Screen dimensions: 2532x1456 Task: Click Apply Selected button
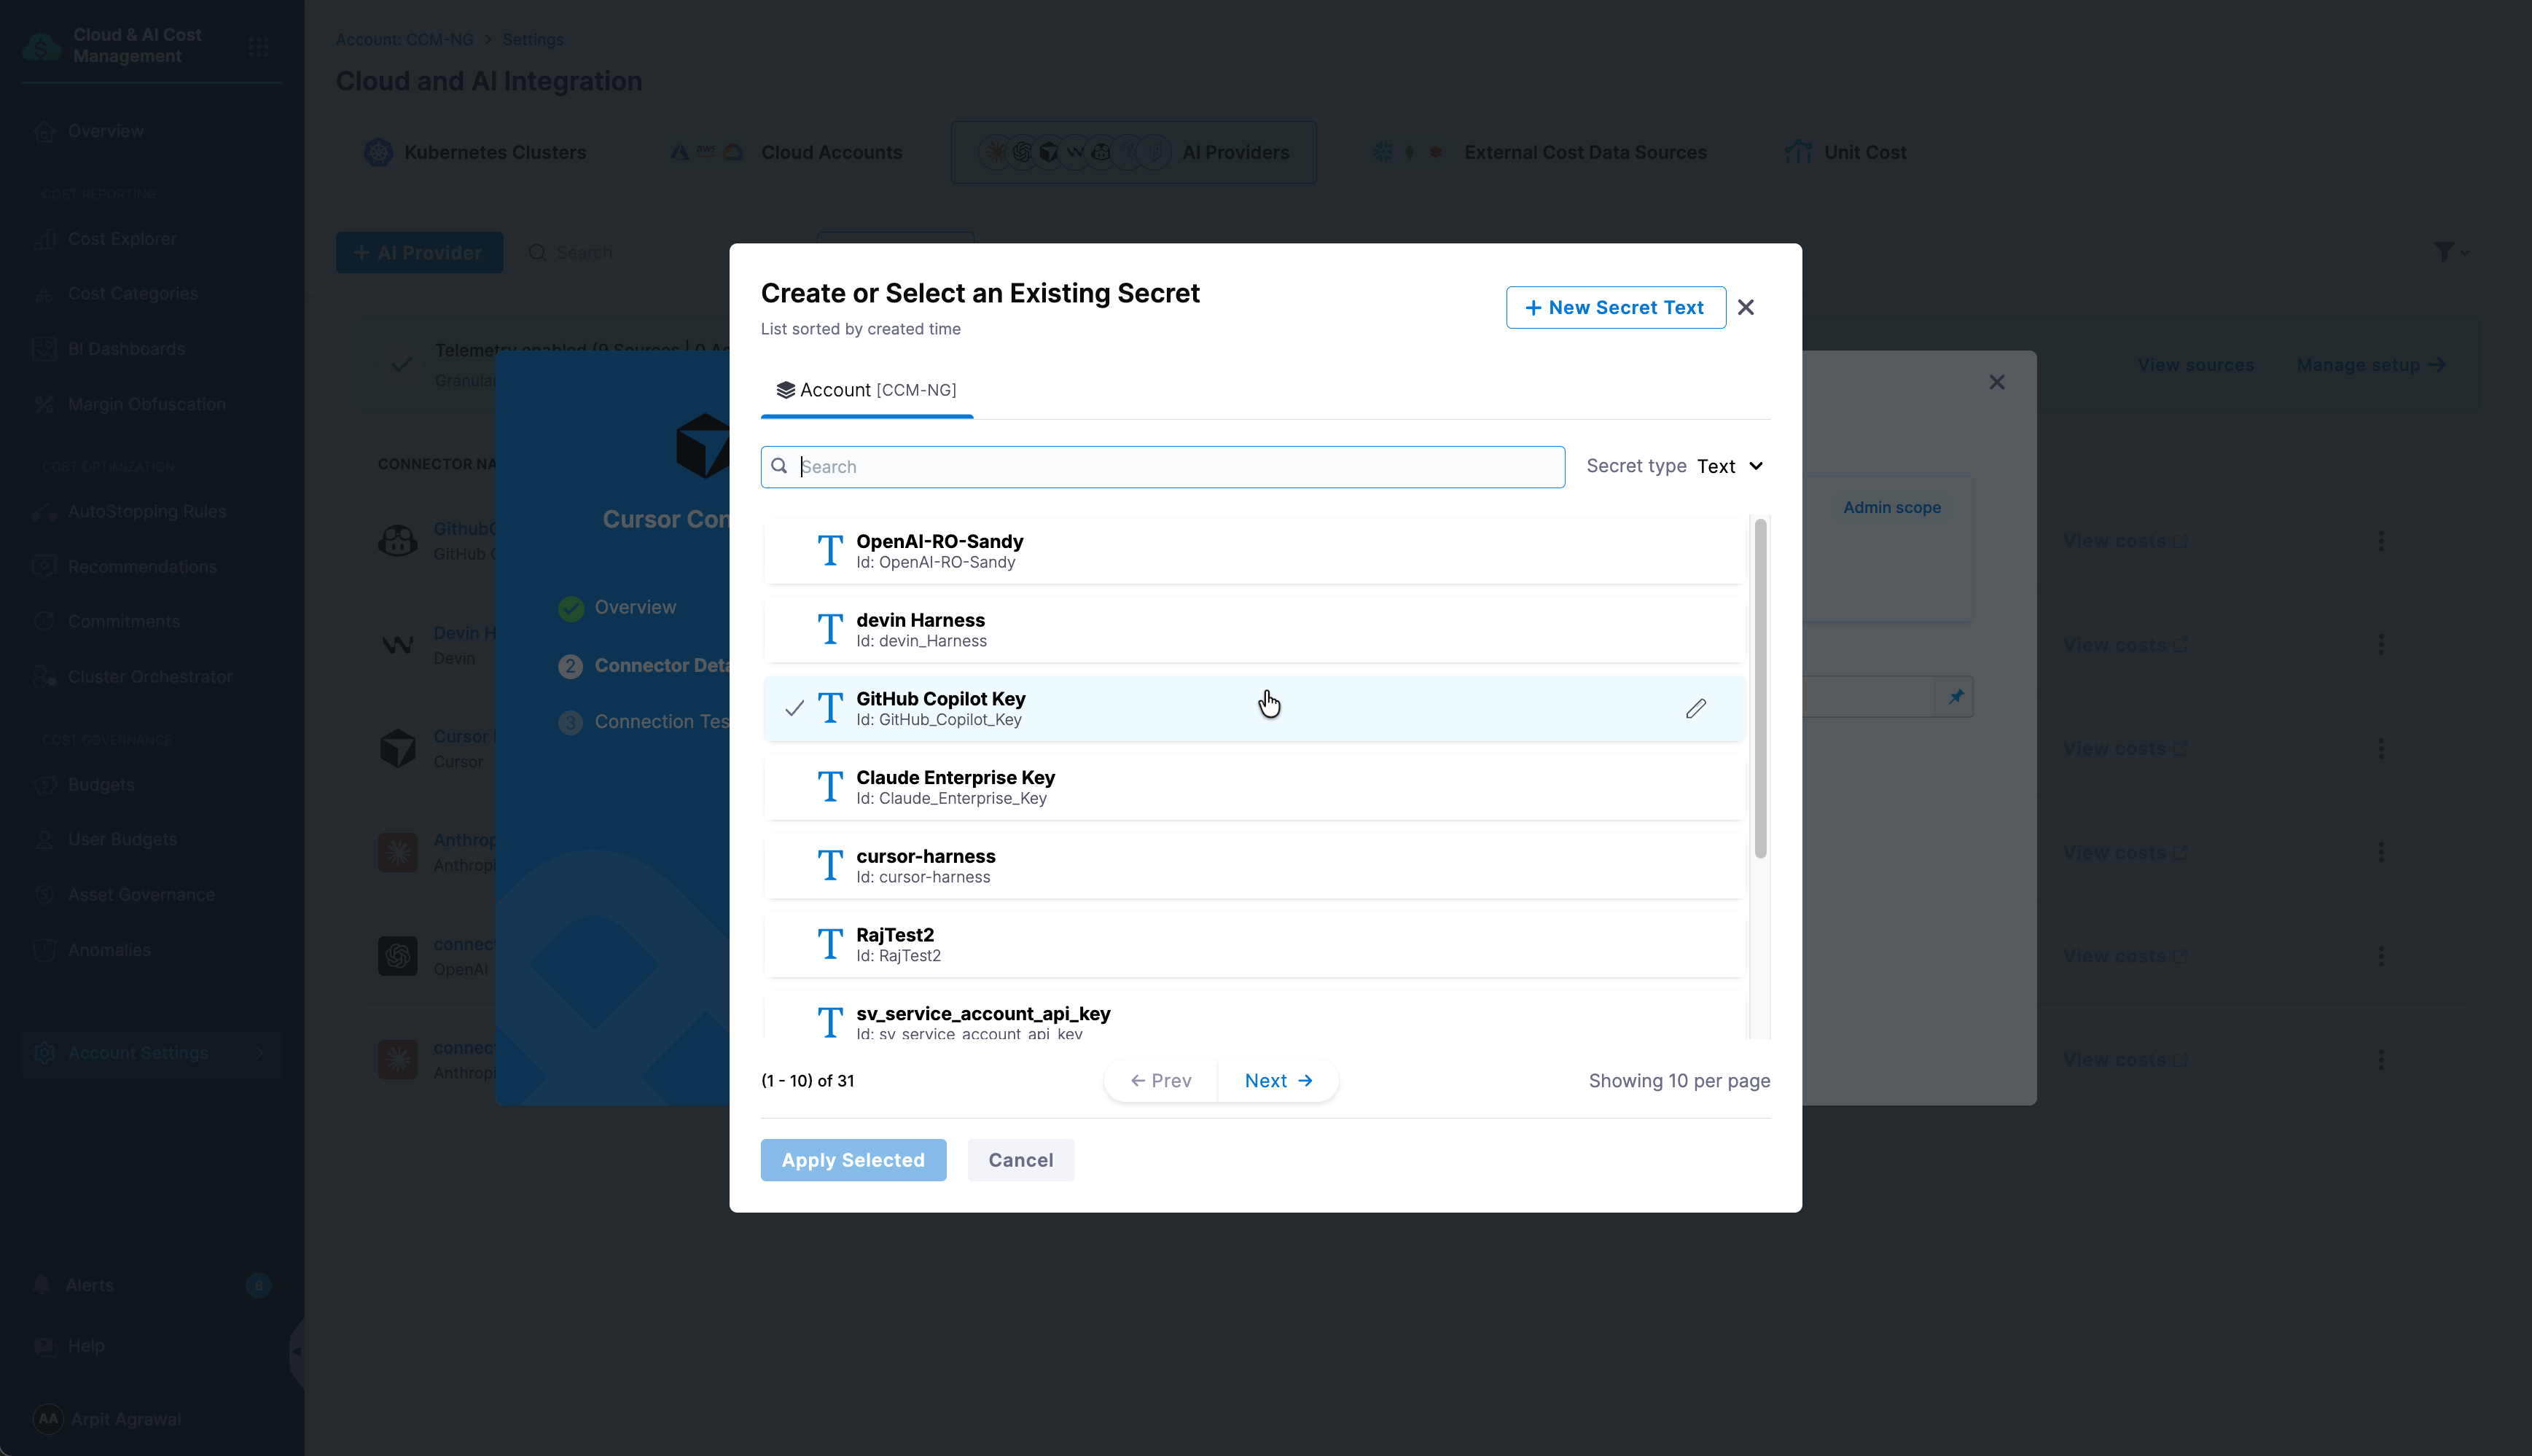(x=853, y=1160)
